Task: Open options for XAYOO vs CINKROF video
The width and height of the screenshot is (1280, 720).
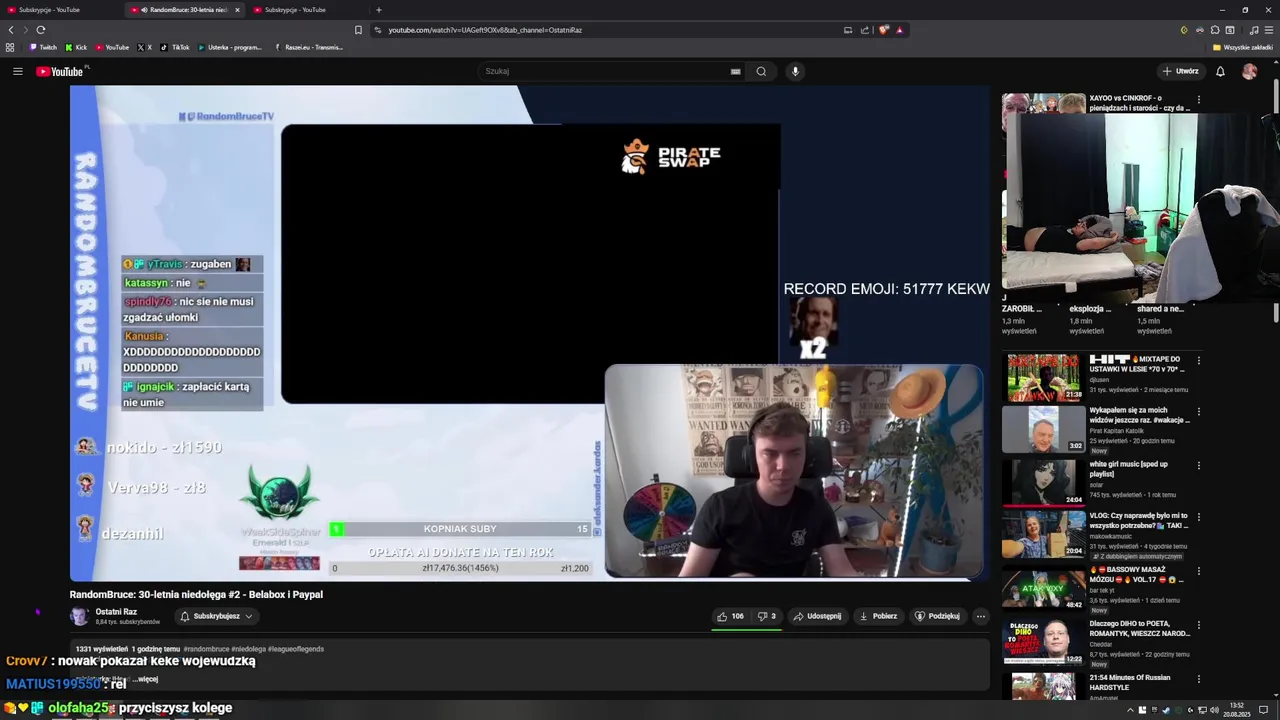Action: pos(1198,100)
